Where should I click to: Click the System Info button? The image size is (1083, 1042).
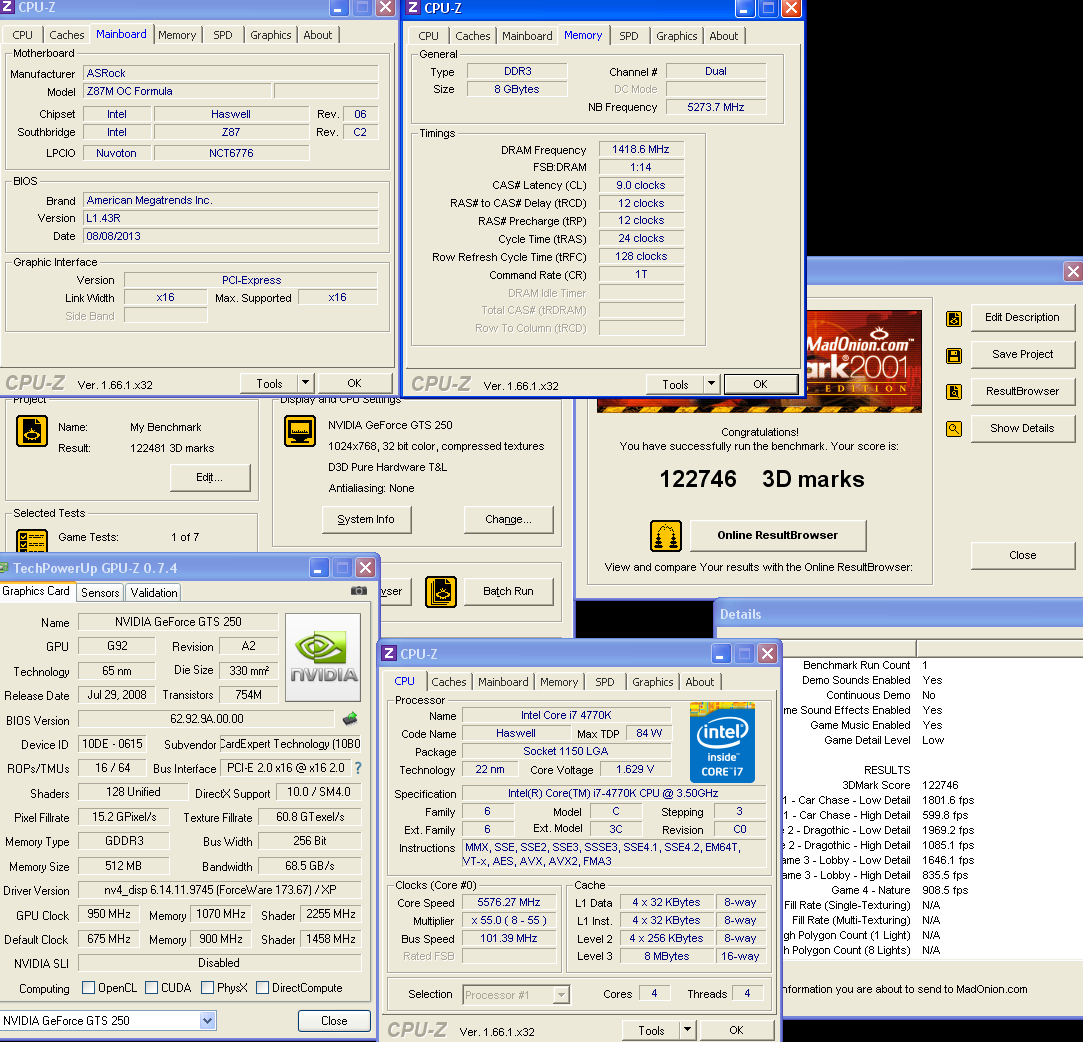click(x=366, y=519)
